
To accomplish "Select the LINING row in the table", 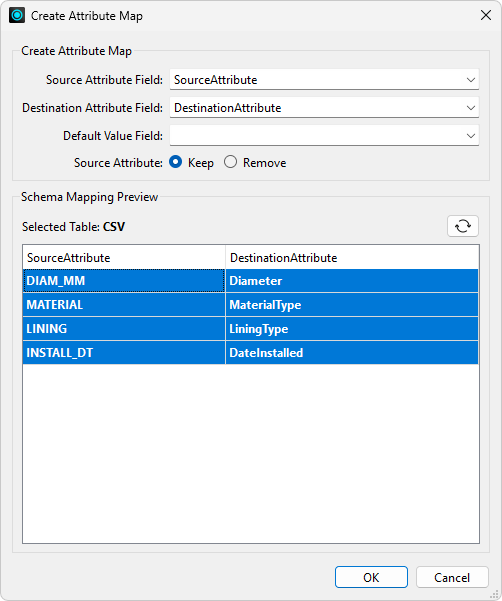I will coord(251,328).
